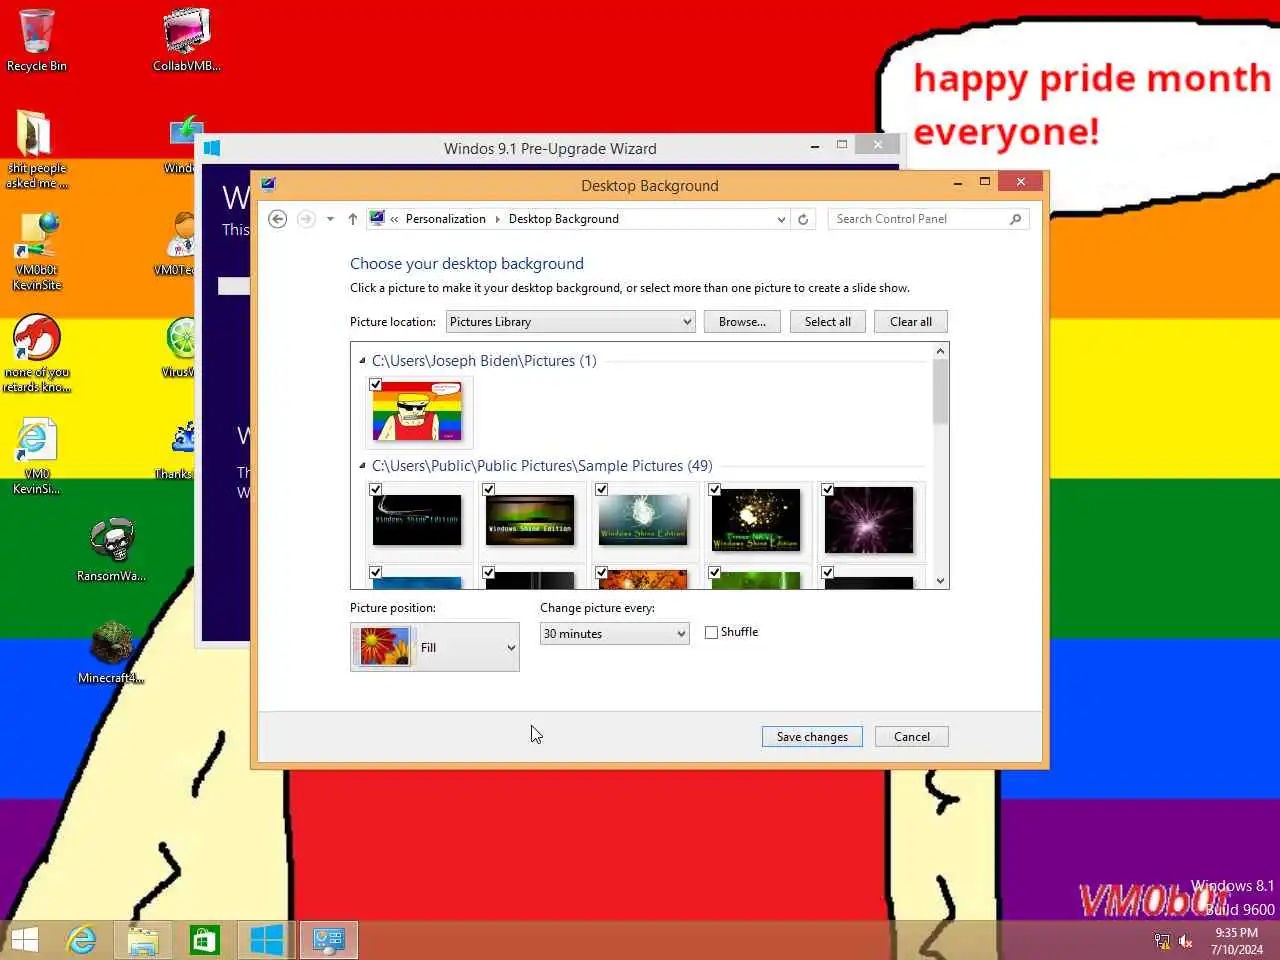Uncheck the Joseph Biden rainbow picture checkbox
The width and height of the screenshot is (1280, 960).
coord(376,385)
